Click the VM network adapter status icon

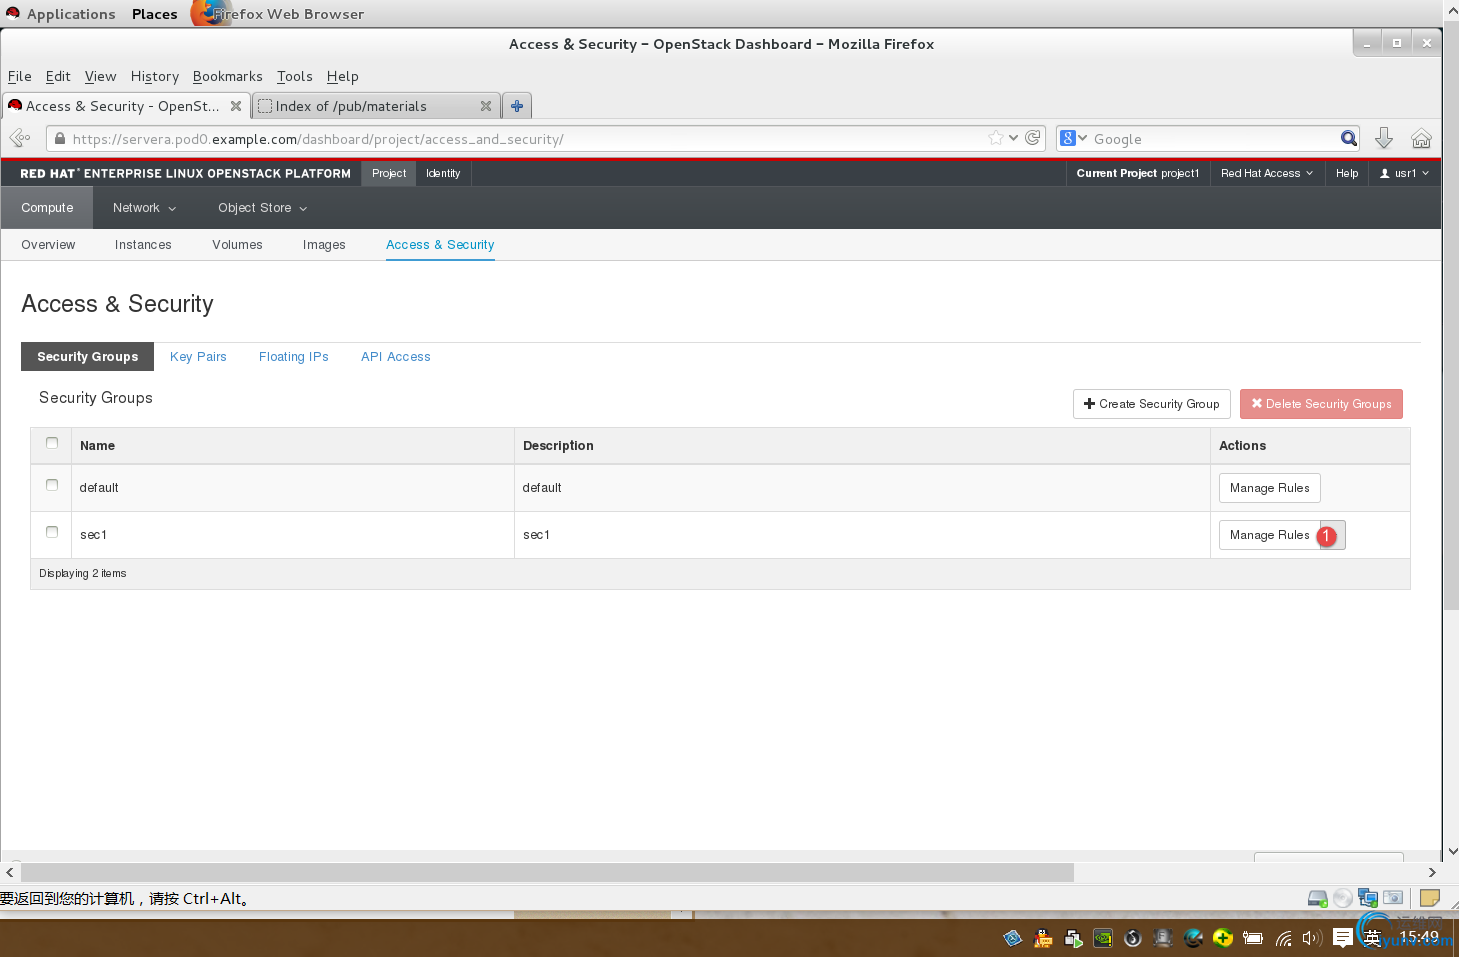[1368, 898]
